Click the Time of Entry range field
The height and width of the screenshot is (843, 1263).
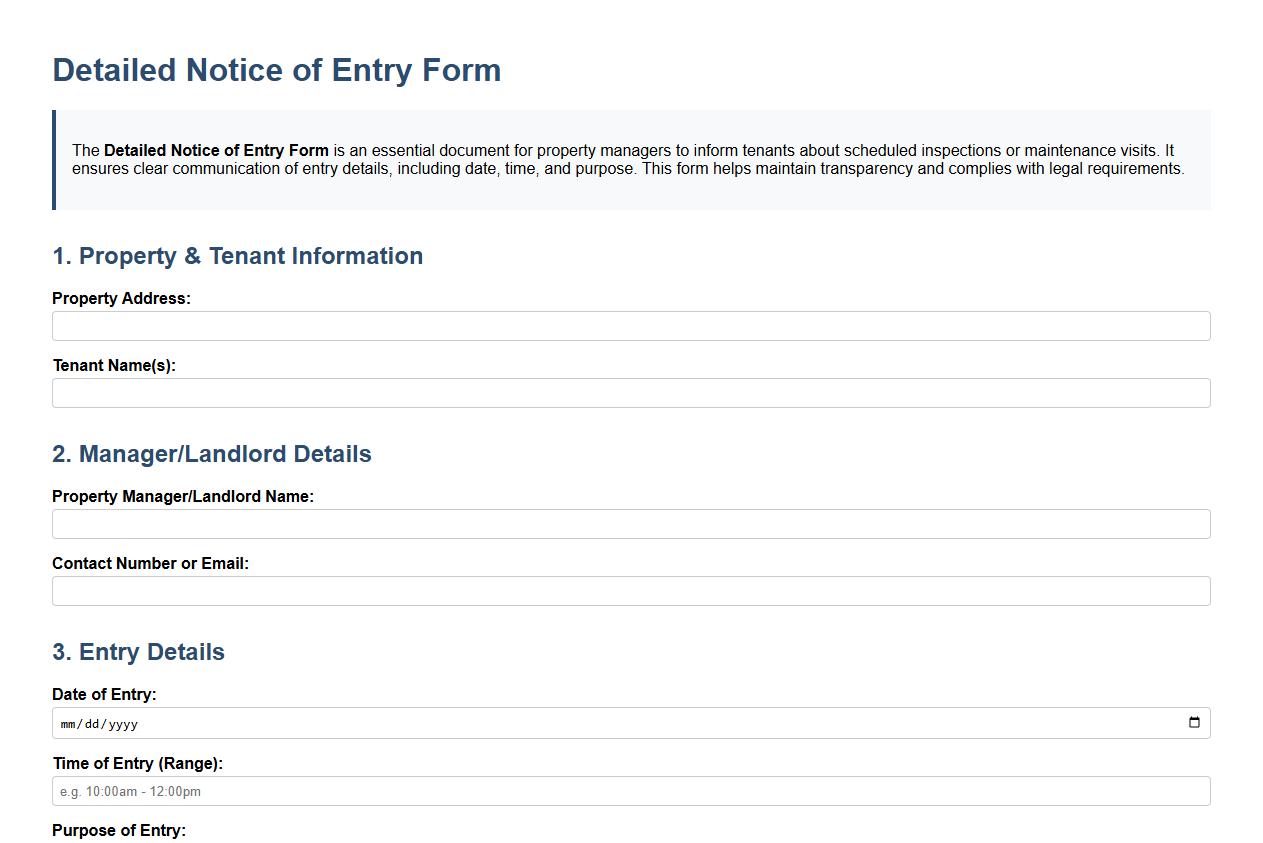(x=630, y=790)
